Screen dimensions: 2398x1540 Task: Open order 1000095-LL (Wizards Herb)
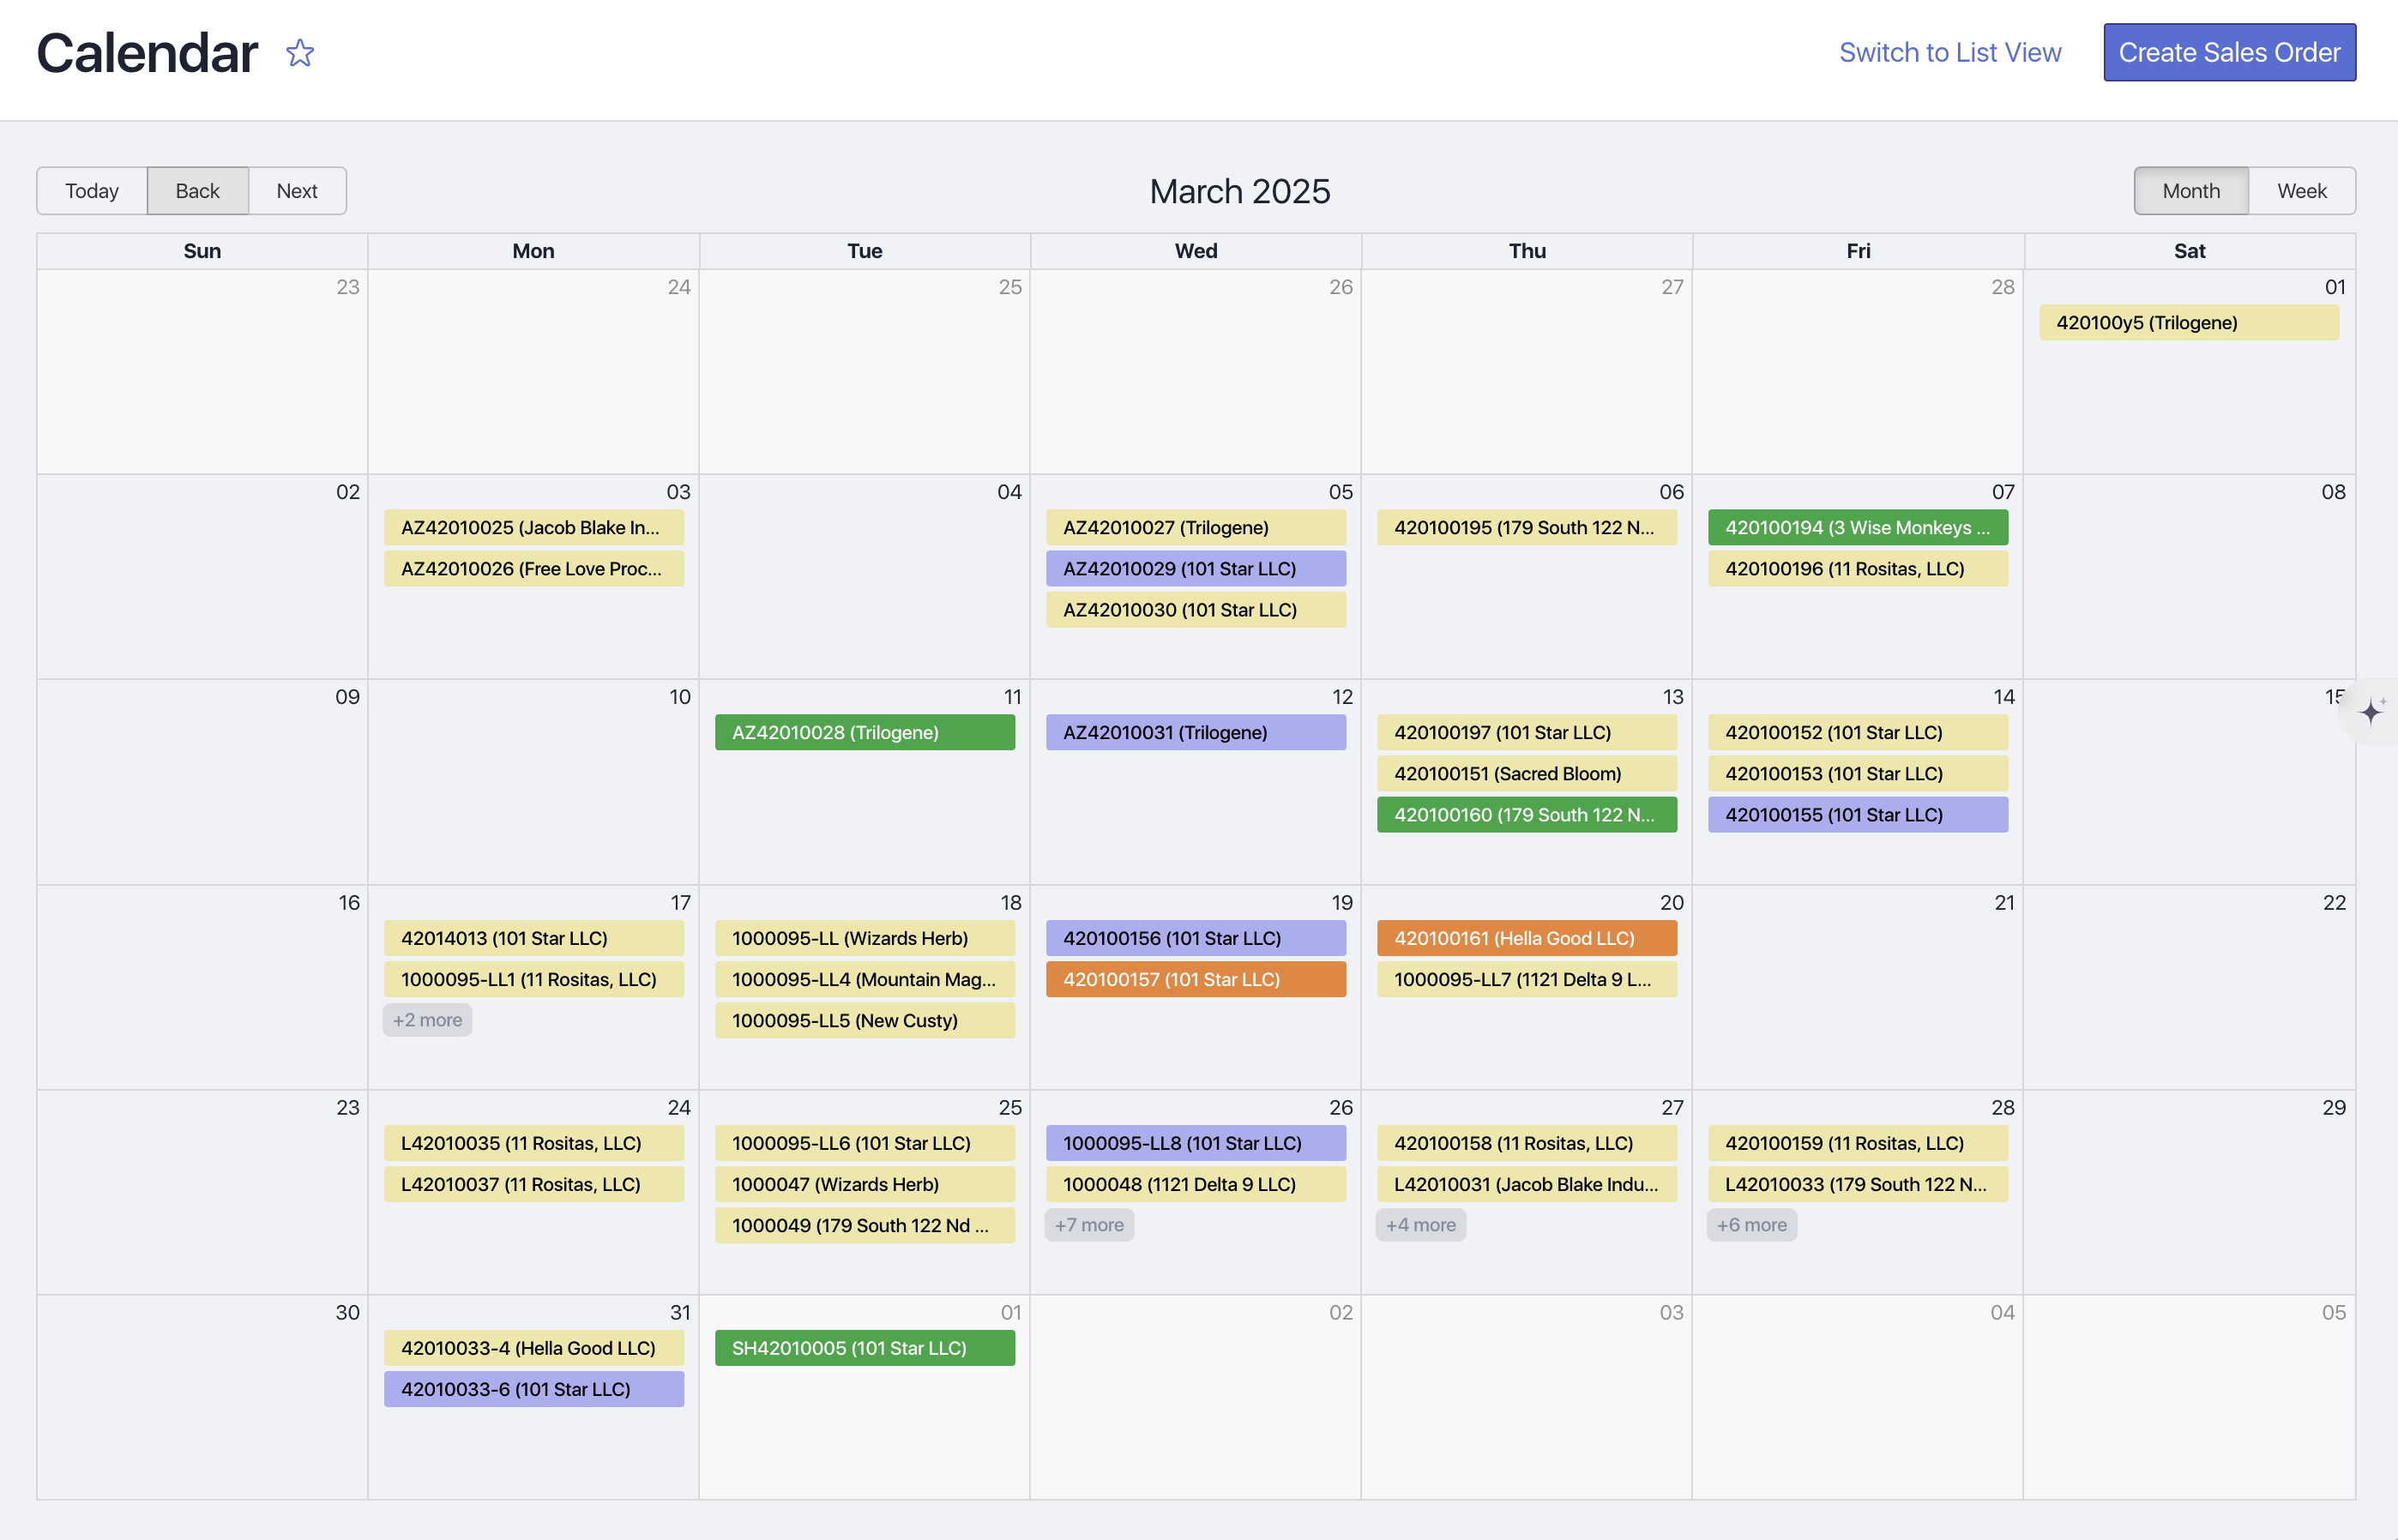click(x=865, y=938)
